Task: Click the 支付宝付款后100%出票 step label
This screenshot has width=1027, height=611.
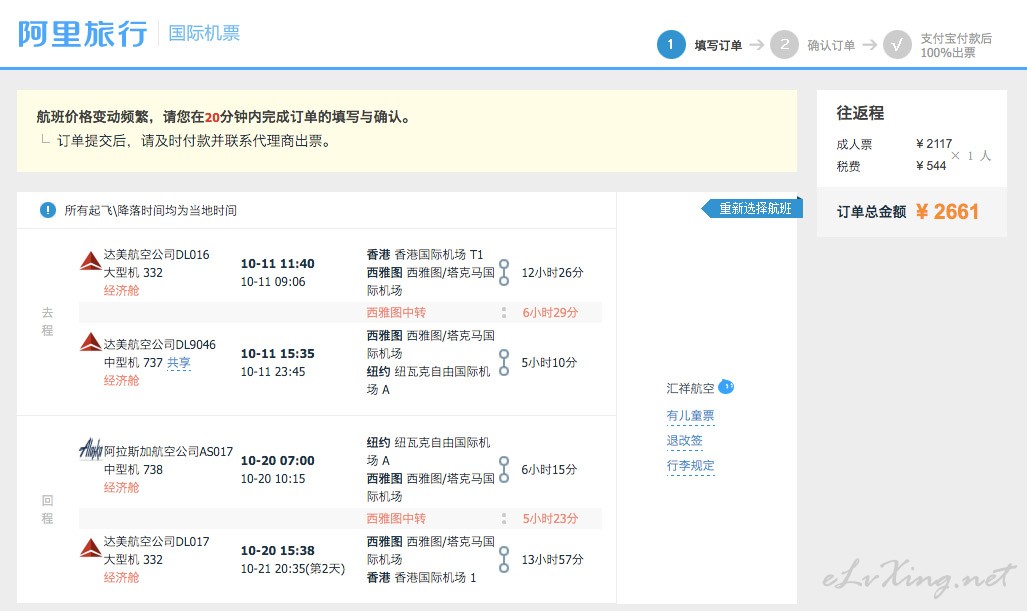Action: pyautogui.click(x=956, y=45)
